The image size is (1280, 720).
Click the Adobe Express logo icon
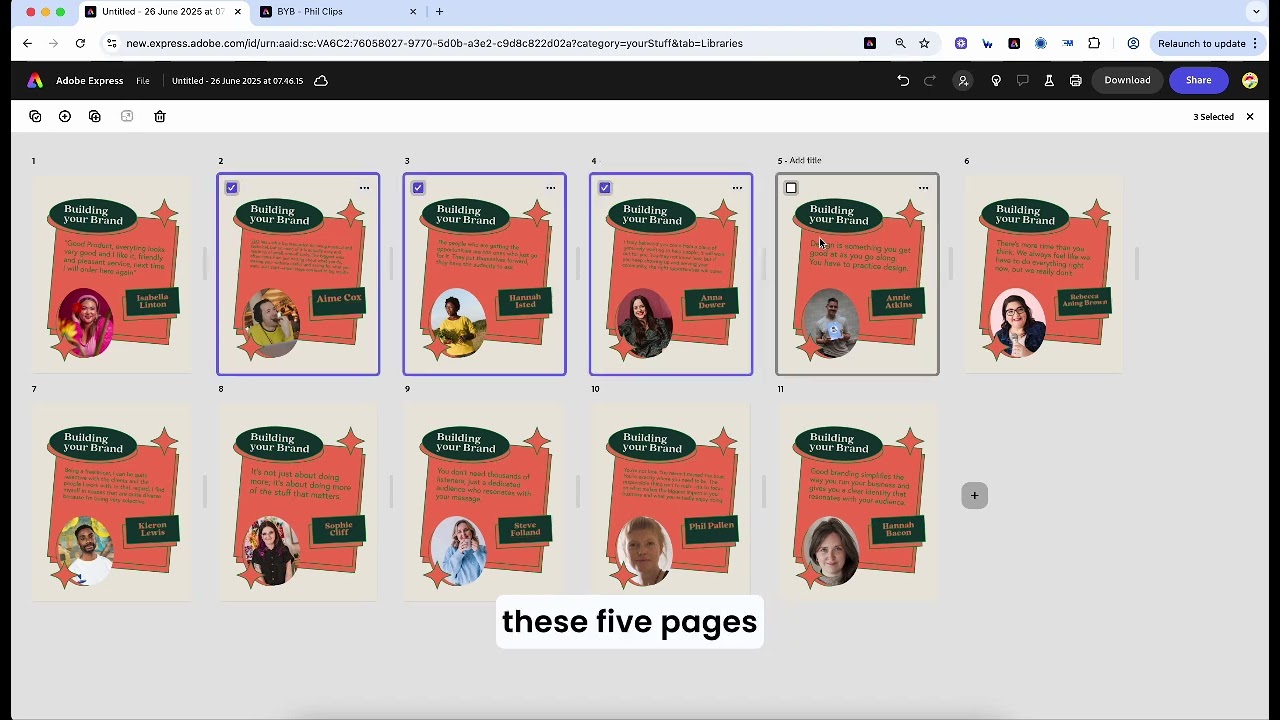coord(35,81)
